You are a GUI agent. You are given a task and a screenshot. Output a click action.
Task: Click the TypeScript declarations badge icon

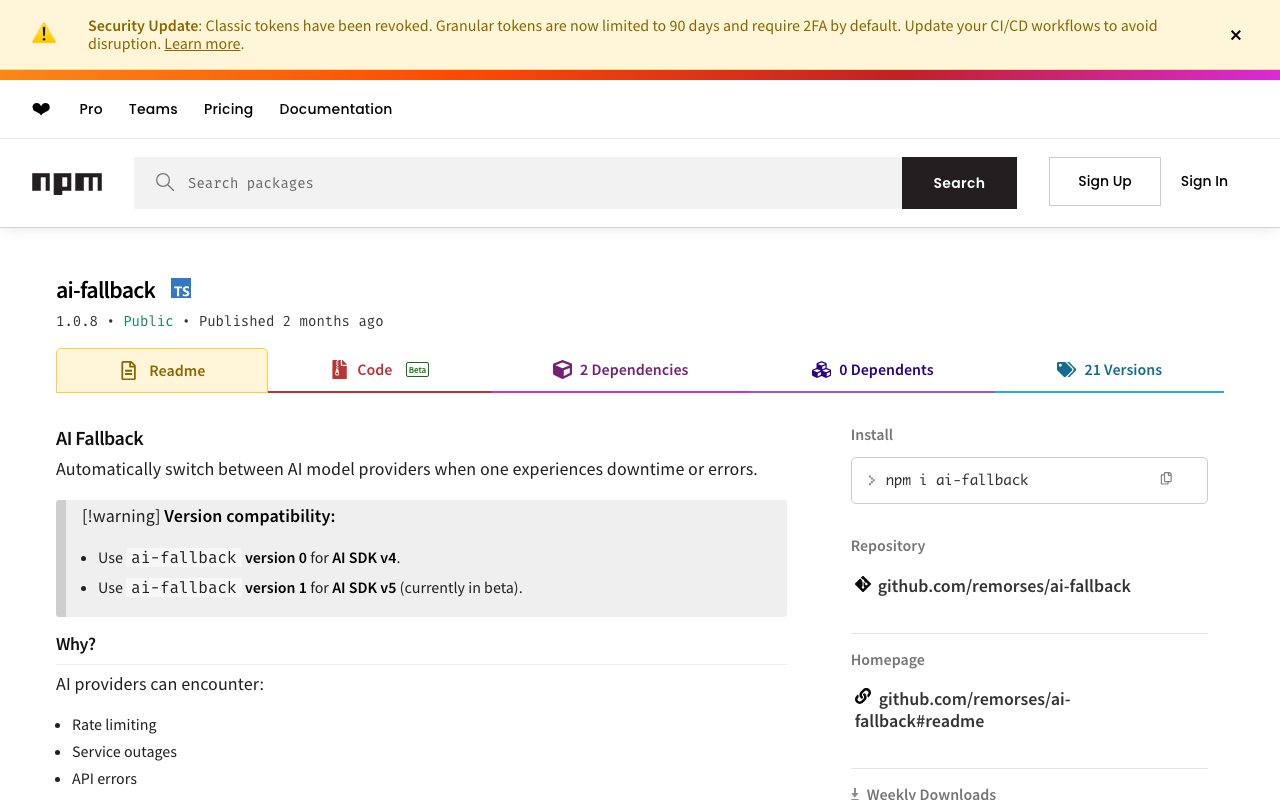point(181,289)
